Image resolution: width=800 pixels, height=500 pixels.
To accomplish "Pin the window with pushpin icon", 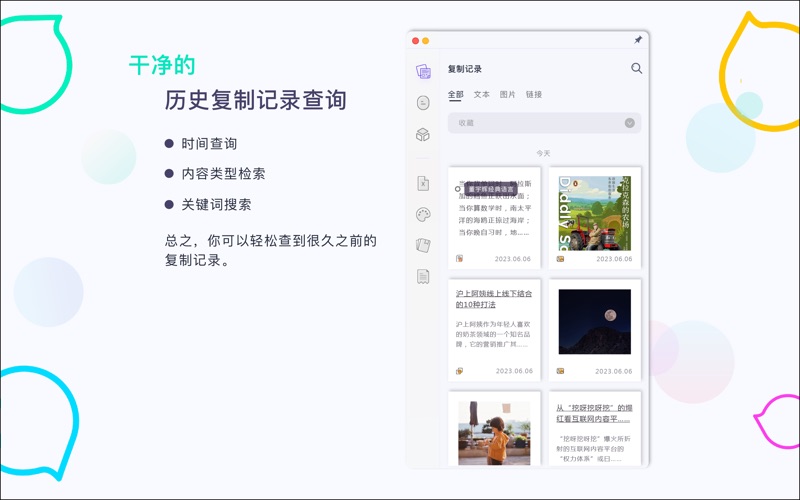I will click(638, 40).
